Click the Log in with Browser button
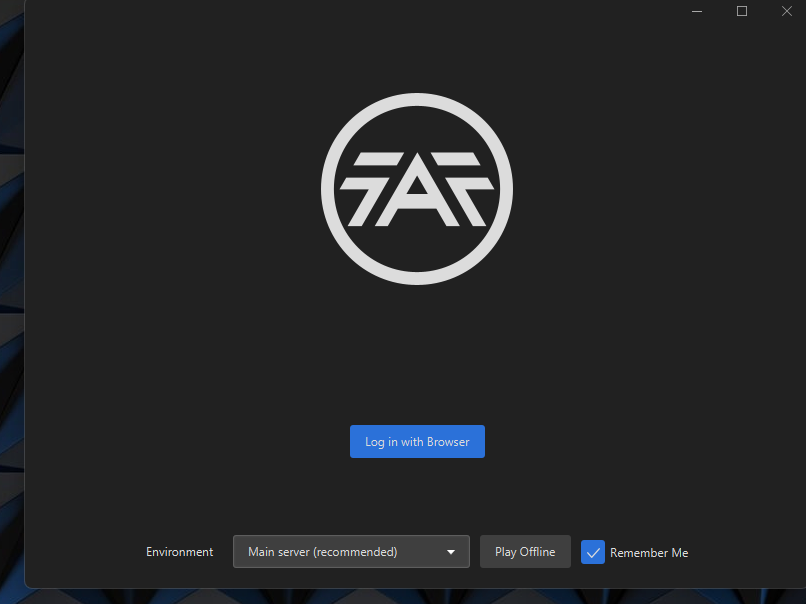The image size is (806, 604). (x=417, y=442)
